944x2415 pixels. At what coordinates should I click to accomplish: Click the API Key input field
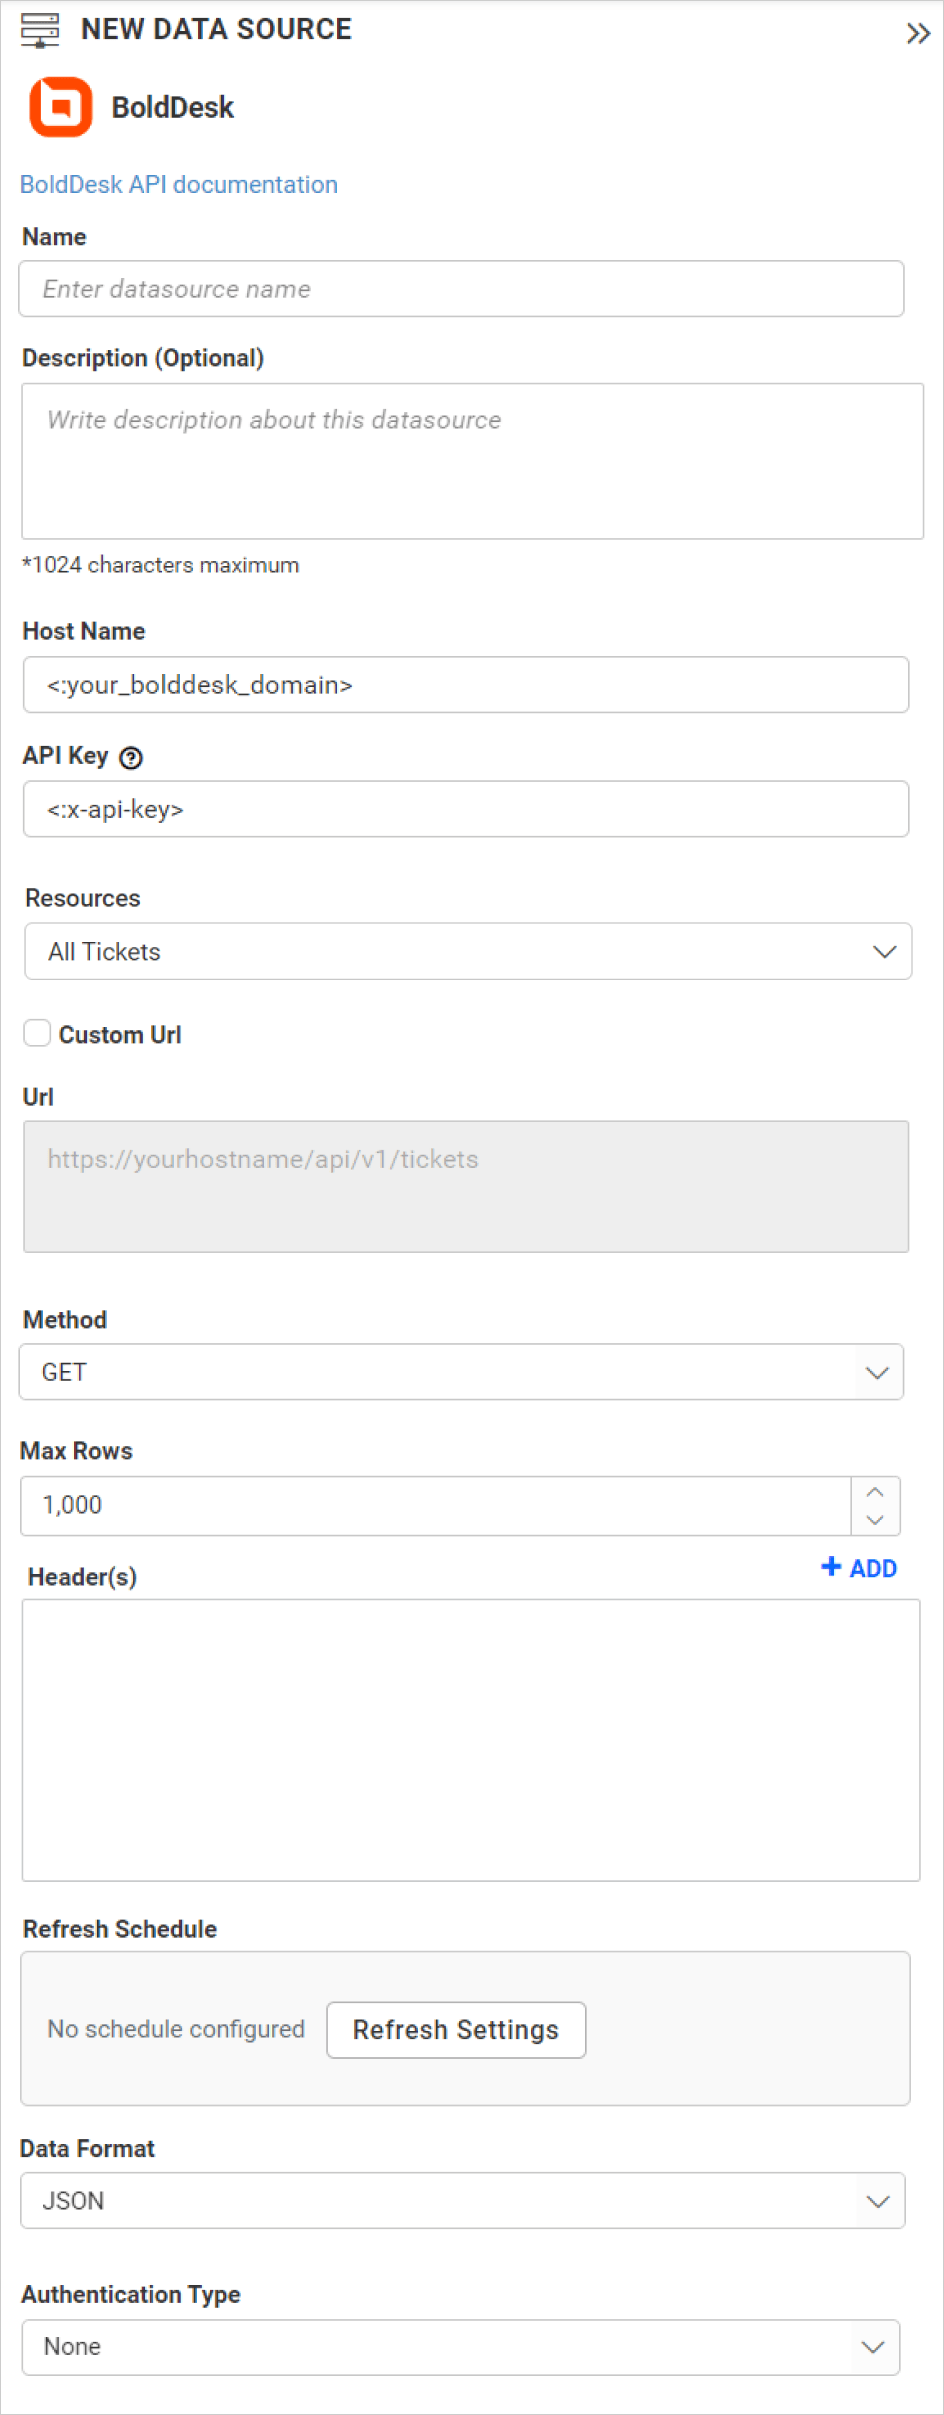point(466,809)
